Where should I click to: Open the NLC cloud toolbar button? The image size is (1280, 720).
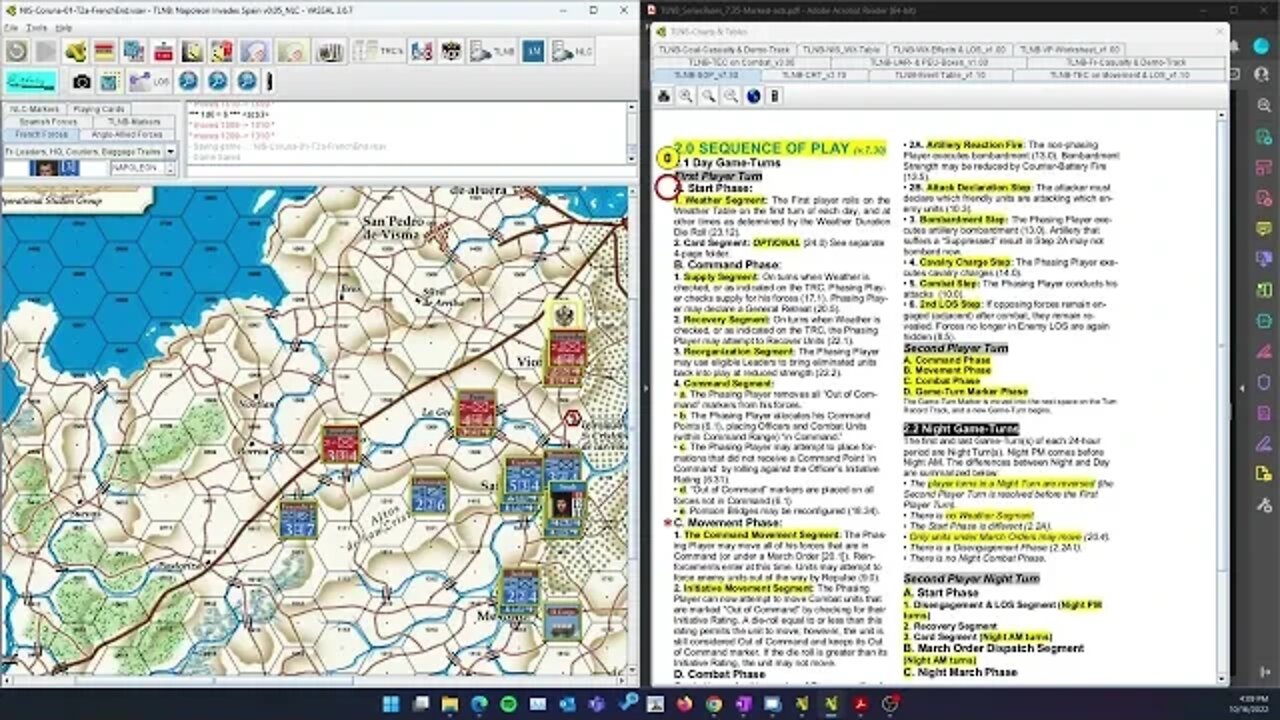(573, 51)
